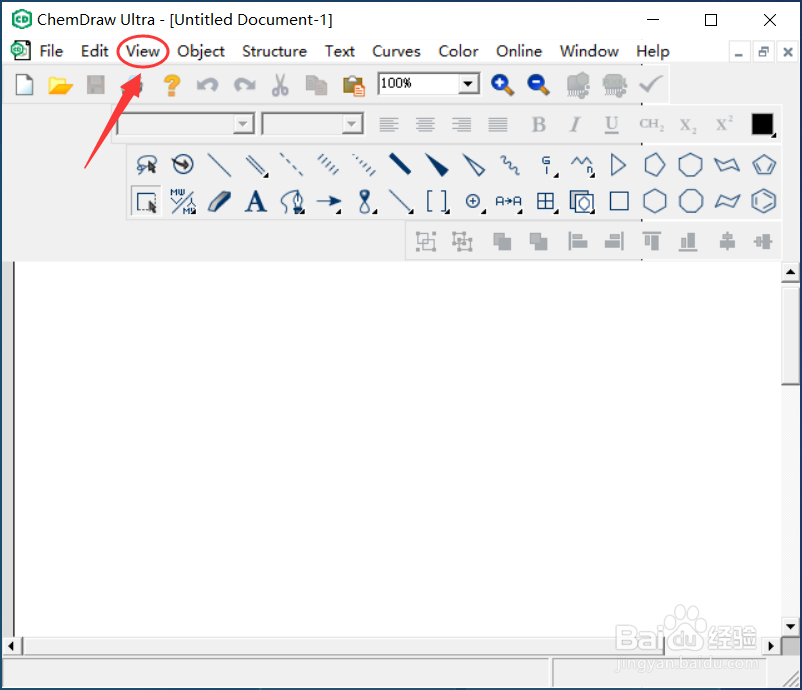Viewport: 802px width, 690px height.
Task: Select the Eraser tool
Action: [219, 202]
